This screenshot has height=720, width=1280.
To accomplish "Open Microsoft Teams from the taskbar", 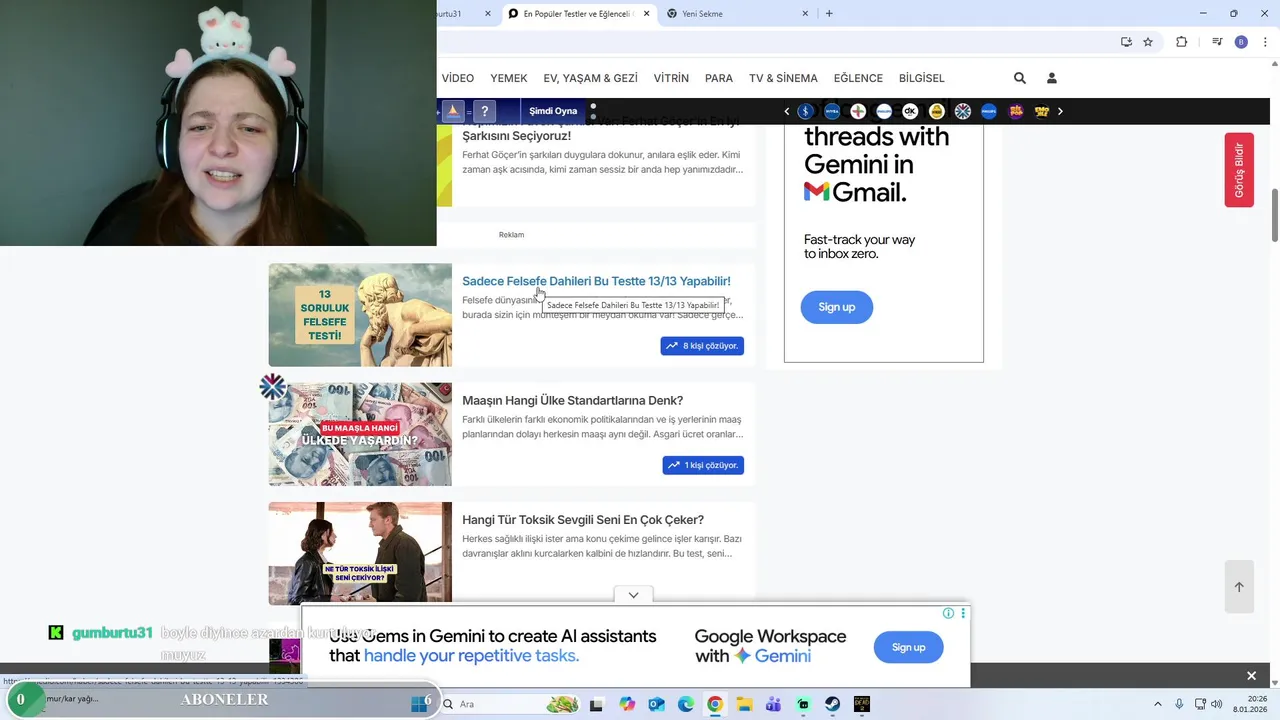I will pyautogui.click(x=773, y=704).
